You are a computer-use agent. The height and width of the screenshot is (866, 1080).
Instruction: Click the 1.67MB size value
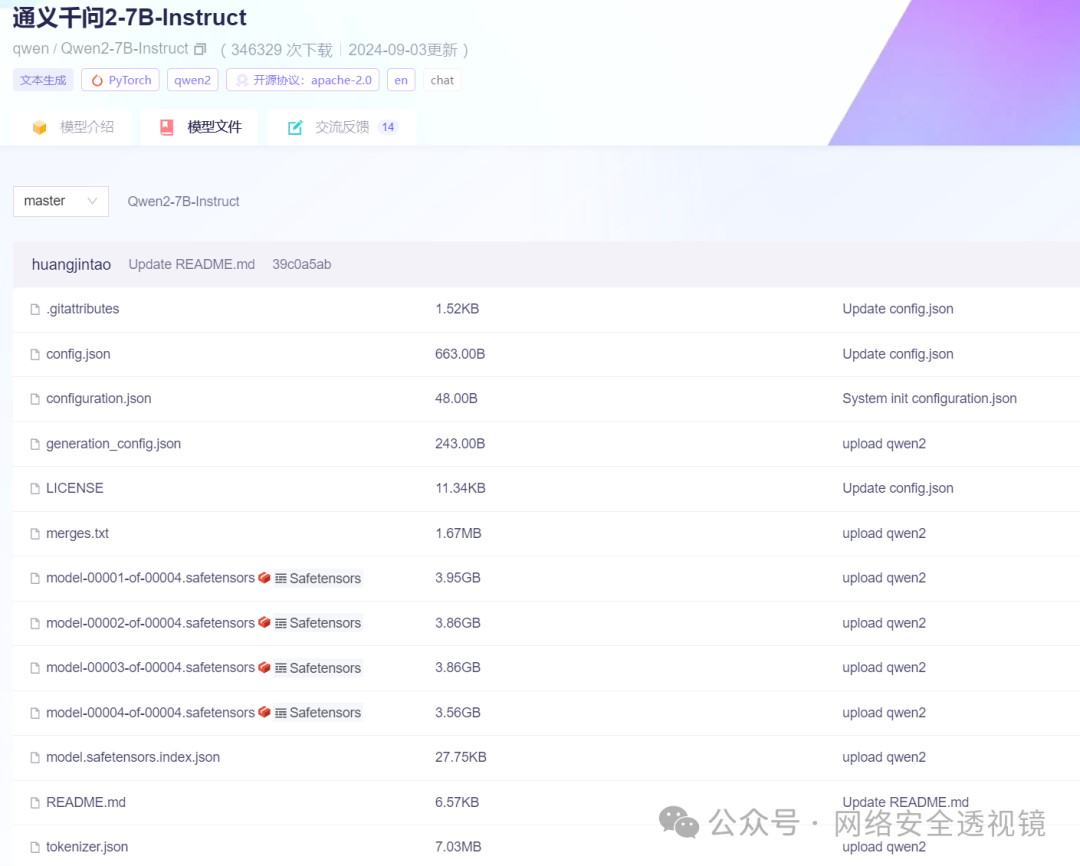(458, 534)
